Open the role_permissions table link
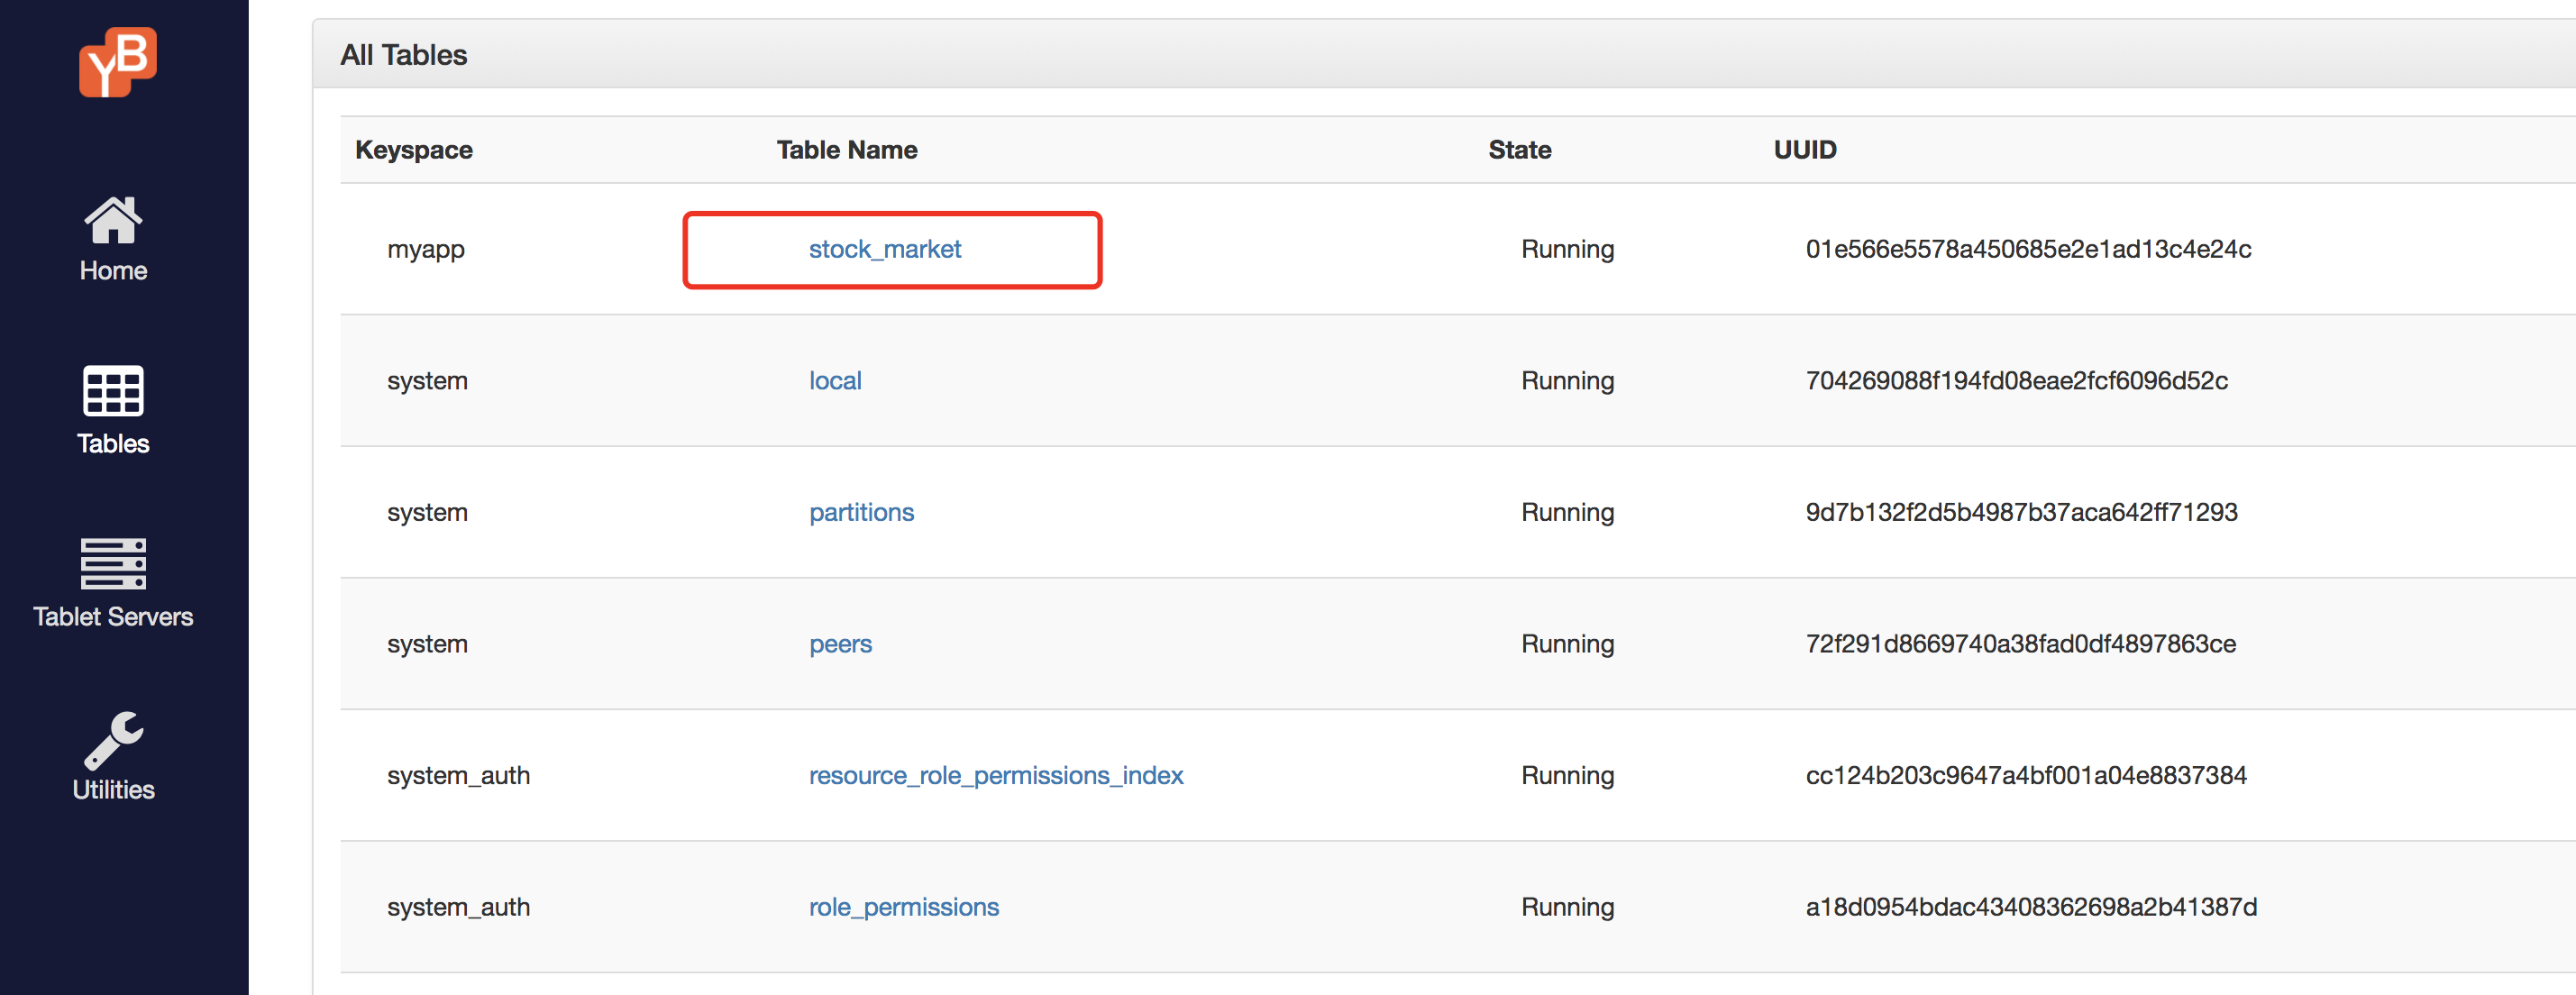2576x995 pixels. [904, 908]
